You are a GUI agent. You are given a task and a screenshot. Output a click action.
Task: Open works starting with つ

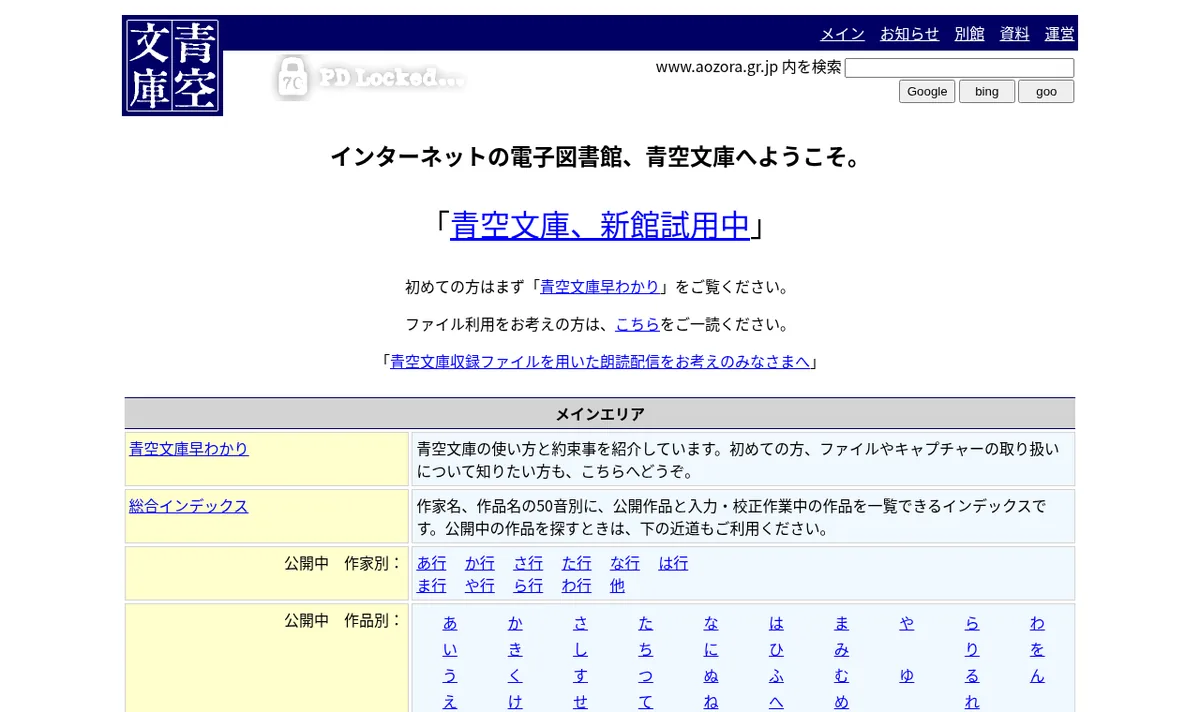(646, 675)
